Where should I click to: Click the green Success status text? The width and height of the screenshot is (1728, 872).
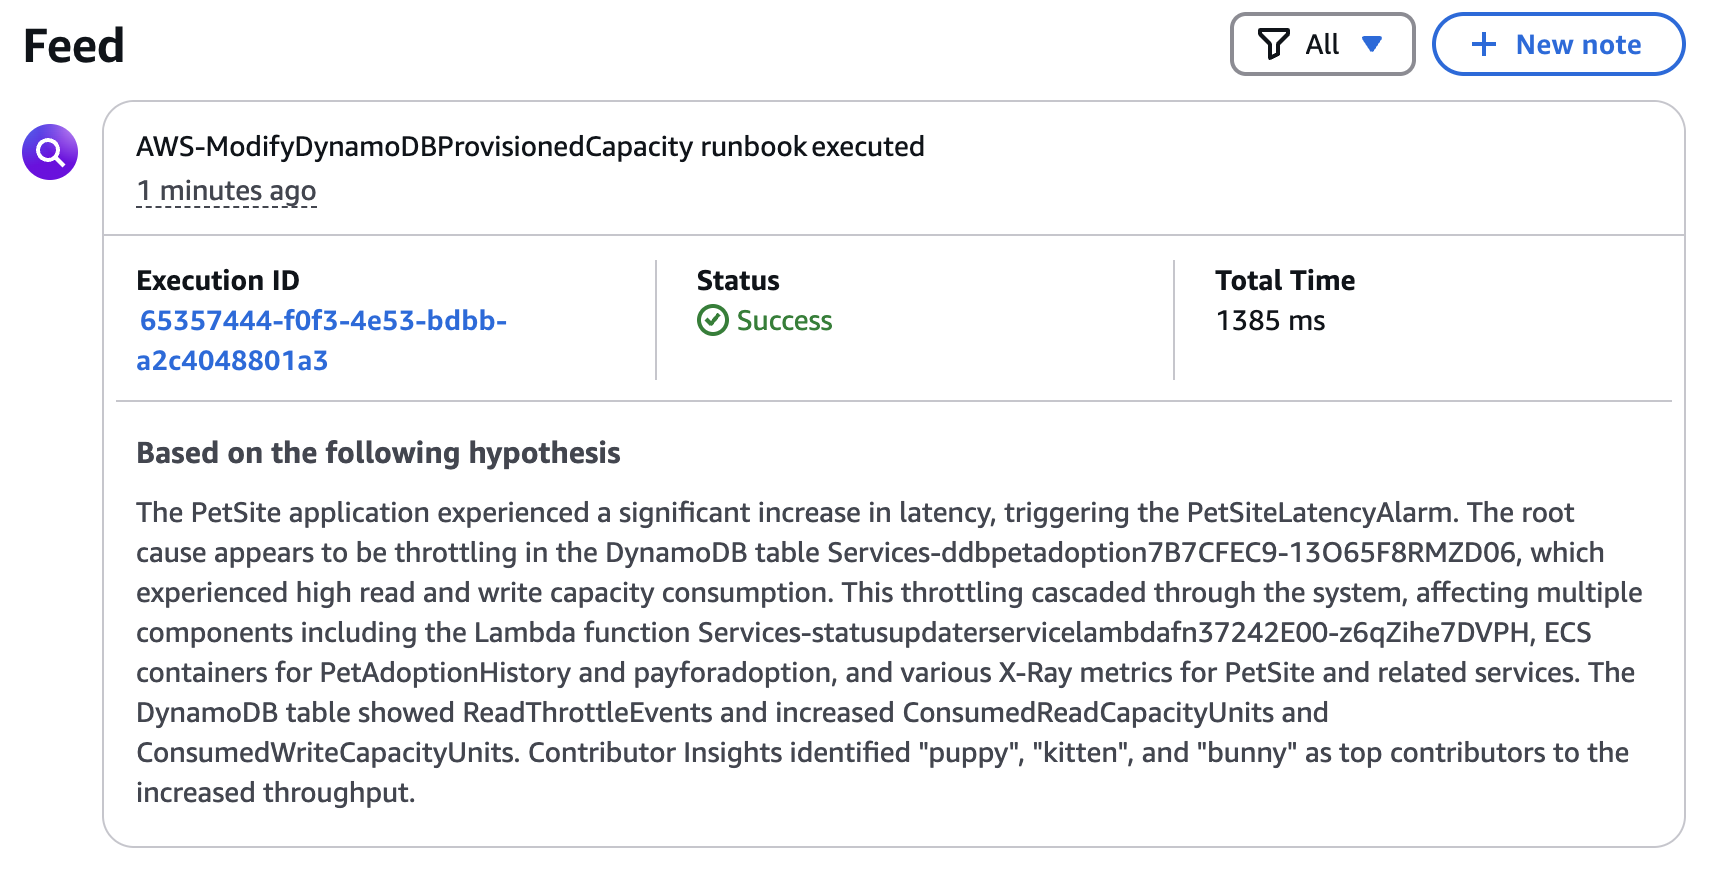point(784,320)
